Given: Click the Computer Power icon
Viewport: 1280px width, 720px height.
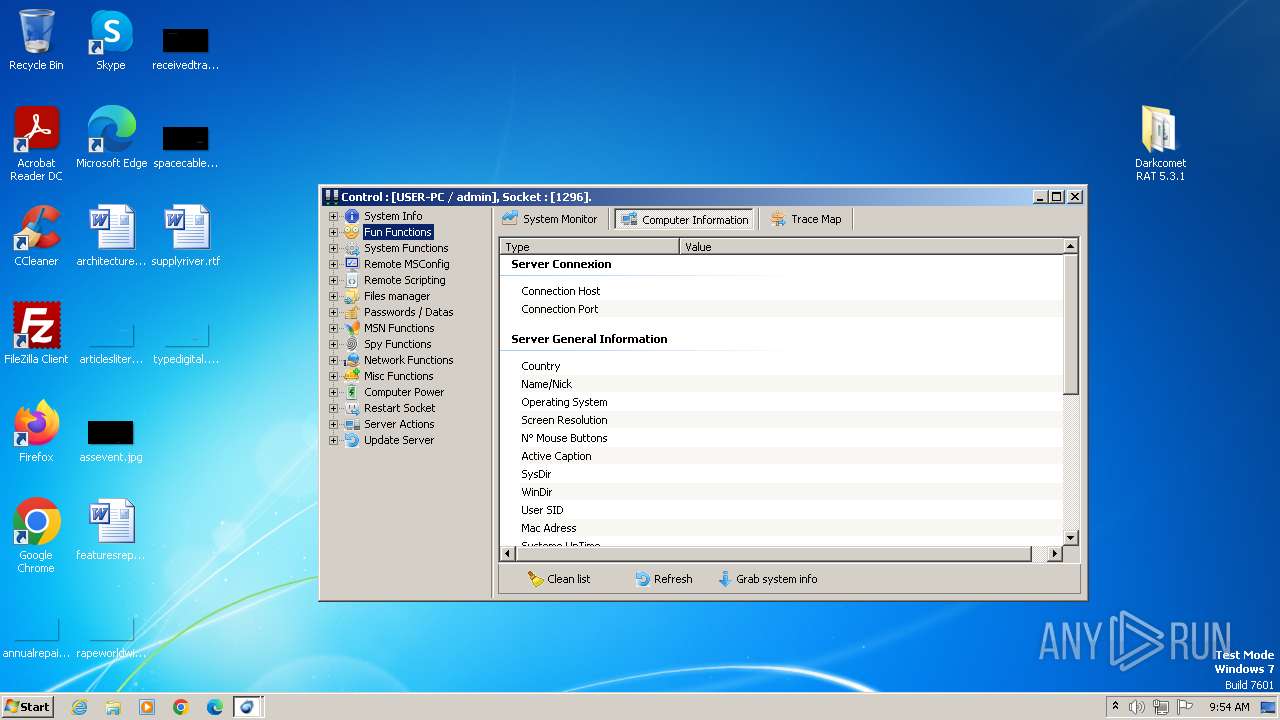Looking at the screenshot, I should pos(352,392).
